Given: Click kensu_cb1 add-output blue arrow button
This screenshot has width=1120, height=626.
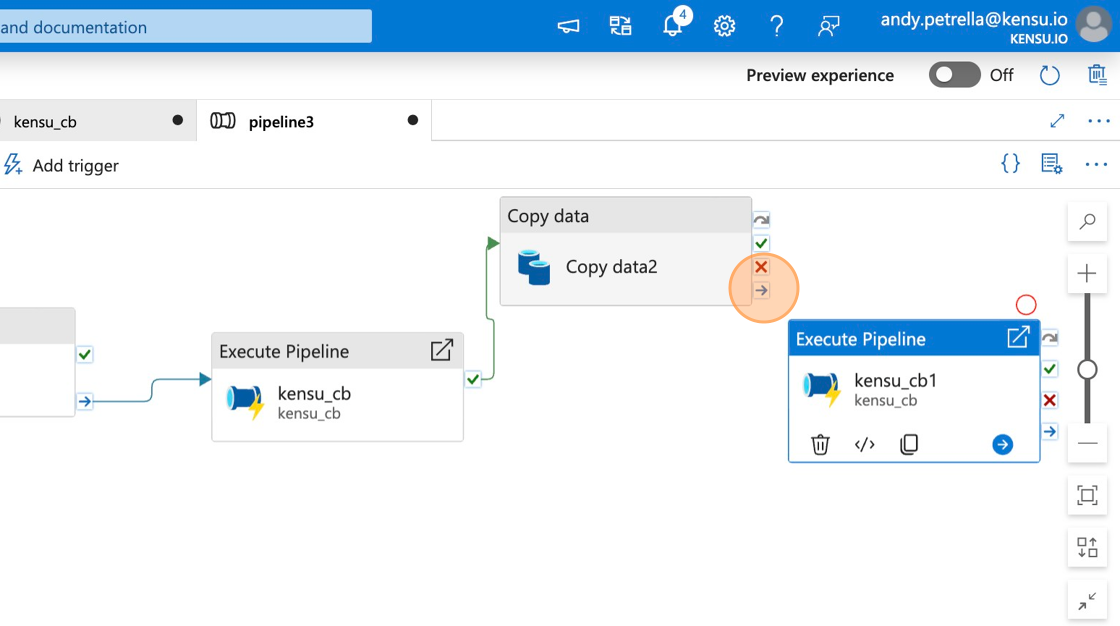Looking at the screenshot, I should tap(1002, 444).
